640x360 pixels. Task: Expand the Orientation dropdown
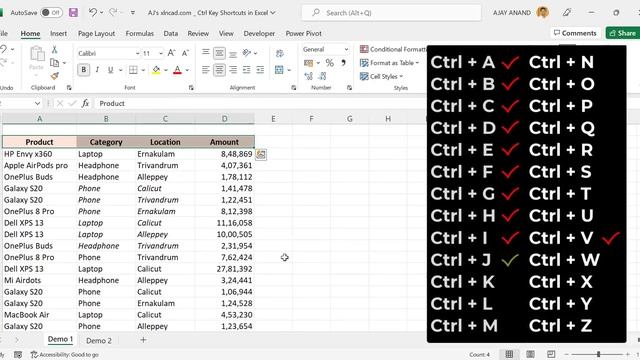[x=256, y=53]
